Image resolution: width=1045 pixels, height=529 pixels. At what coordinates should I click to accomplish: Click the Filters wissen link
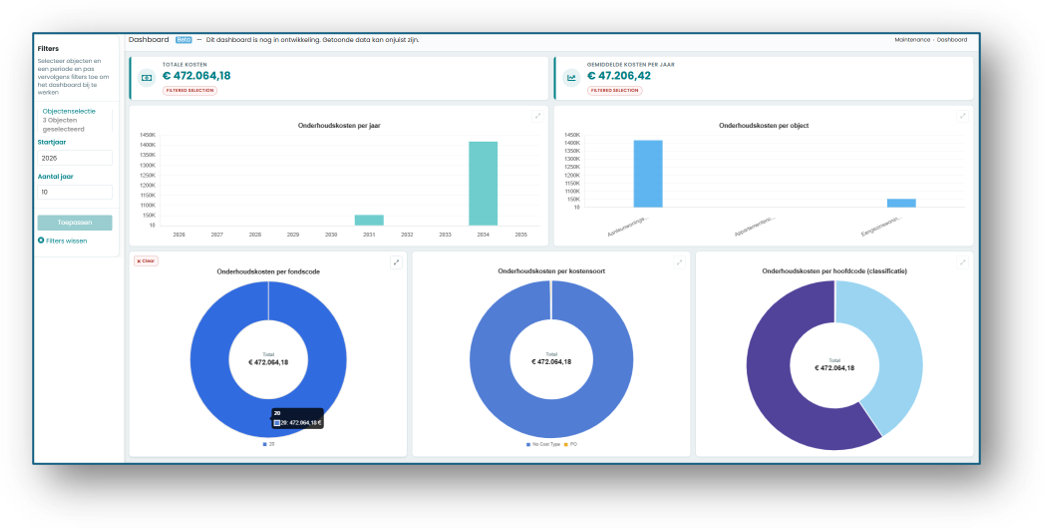point(66,241)
